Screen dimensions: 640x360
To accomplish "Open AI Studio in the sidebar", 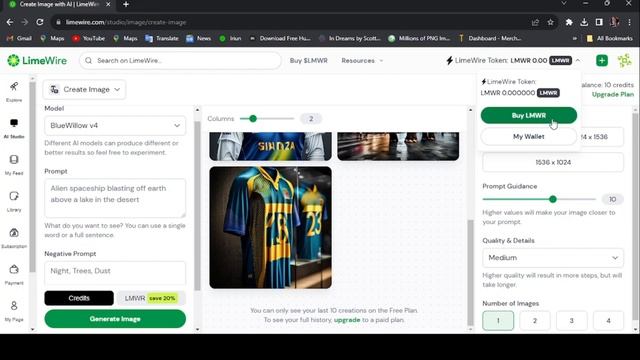I will point(14,128).
